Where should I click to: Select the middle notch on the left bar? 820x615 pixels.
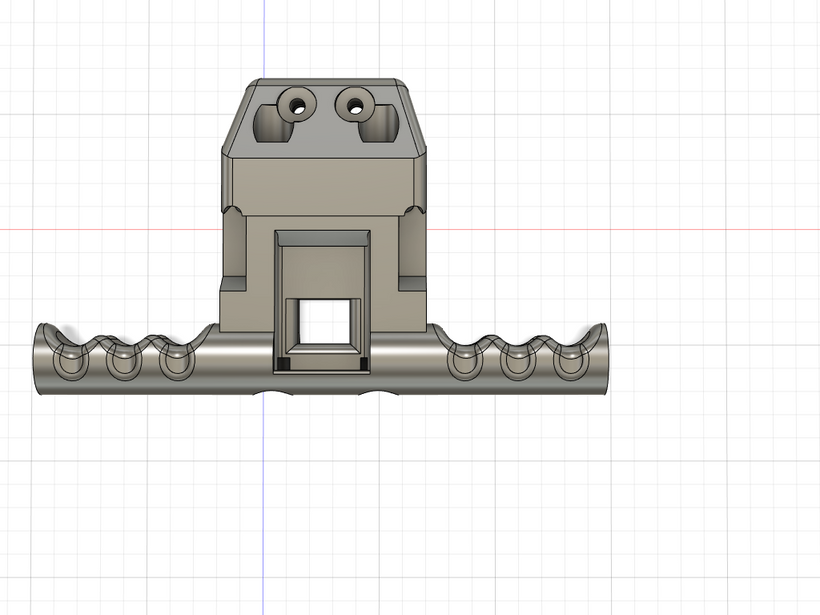click(122, 362)
